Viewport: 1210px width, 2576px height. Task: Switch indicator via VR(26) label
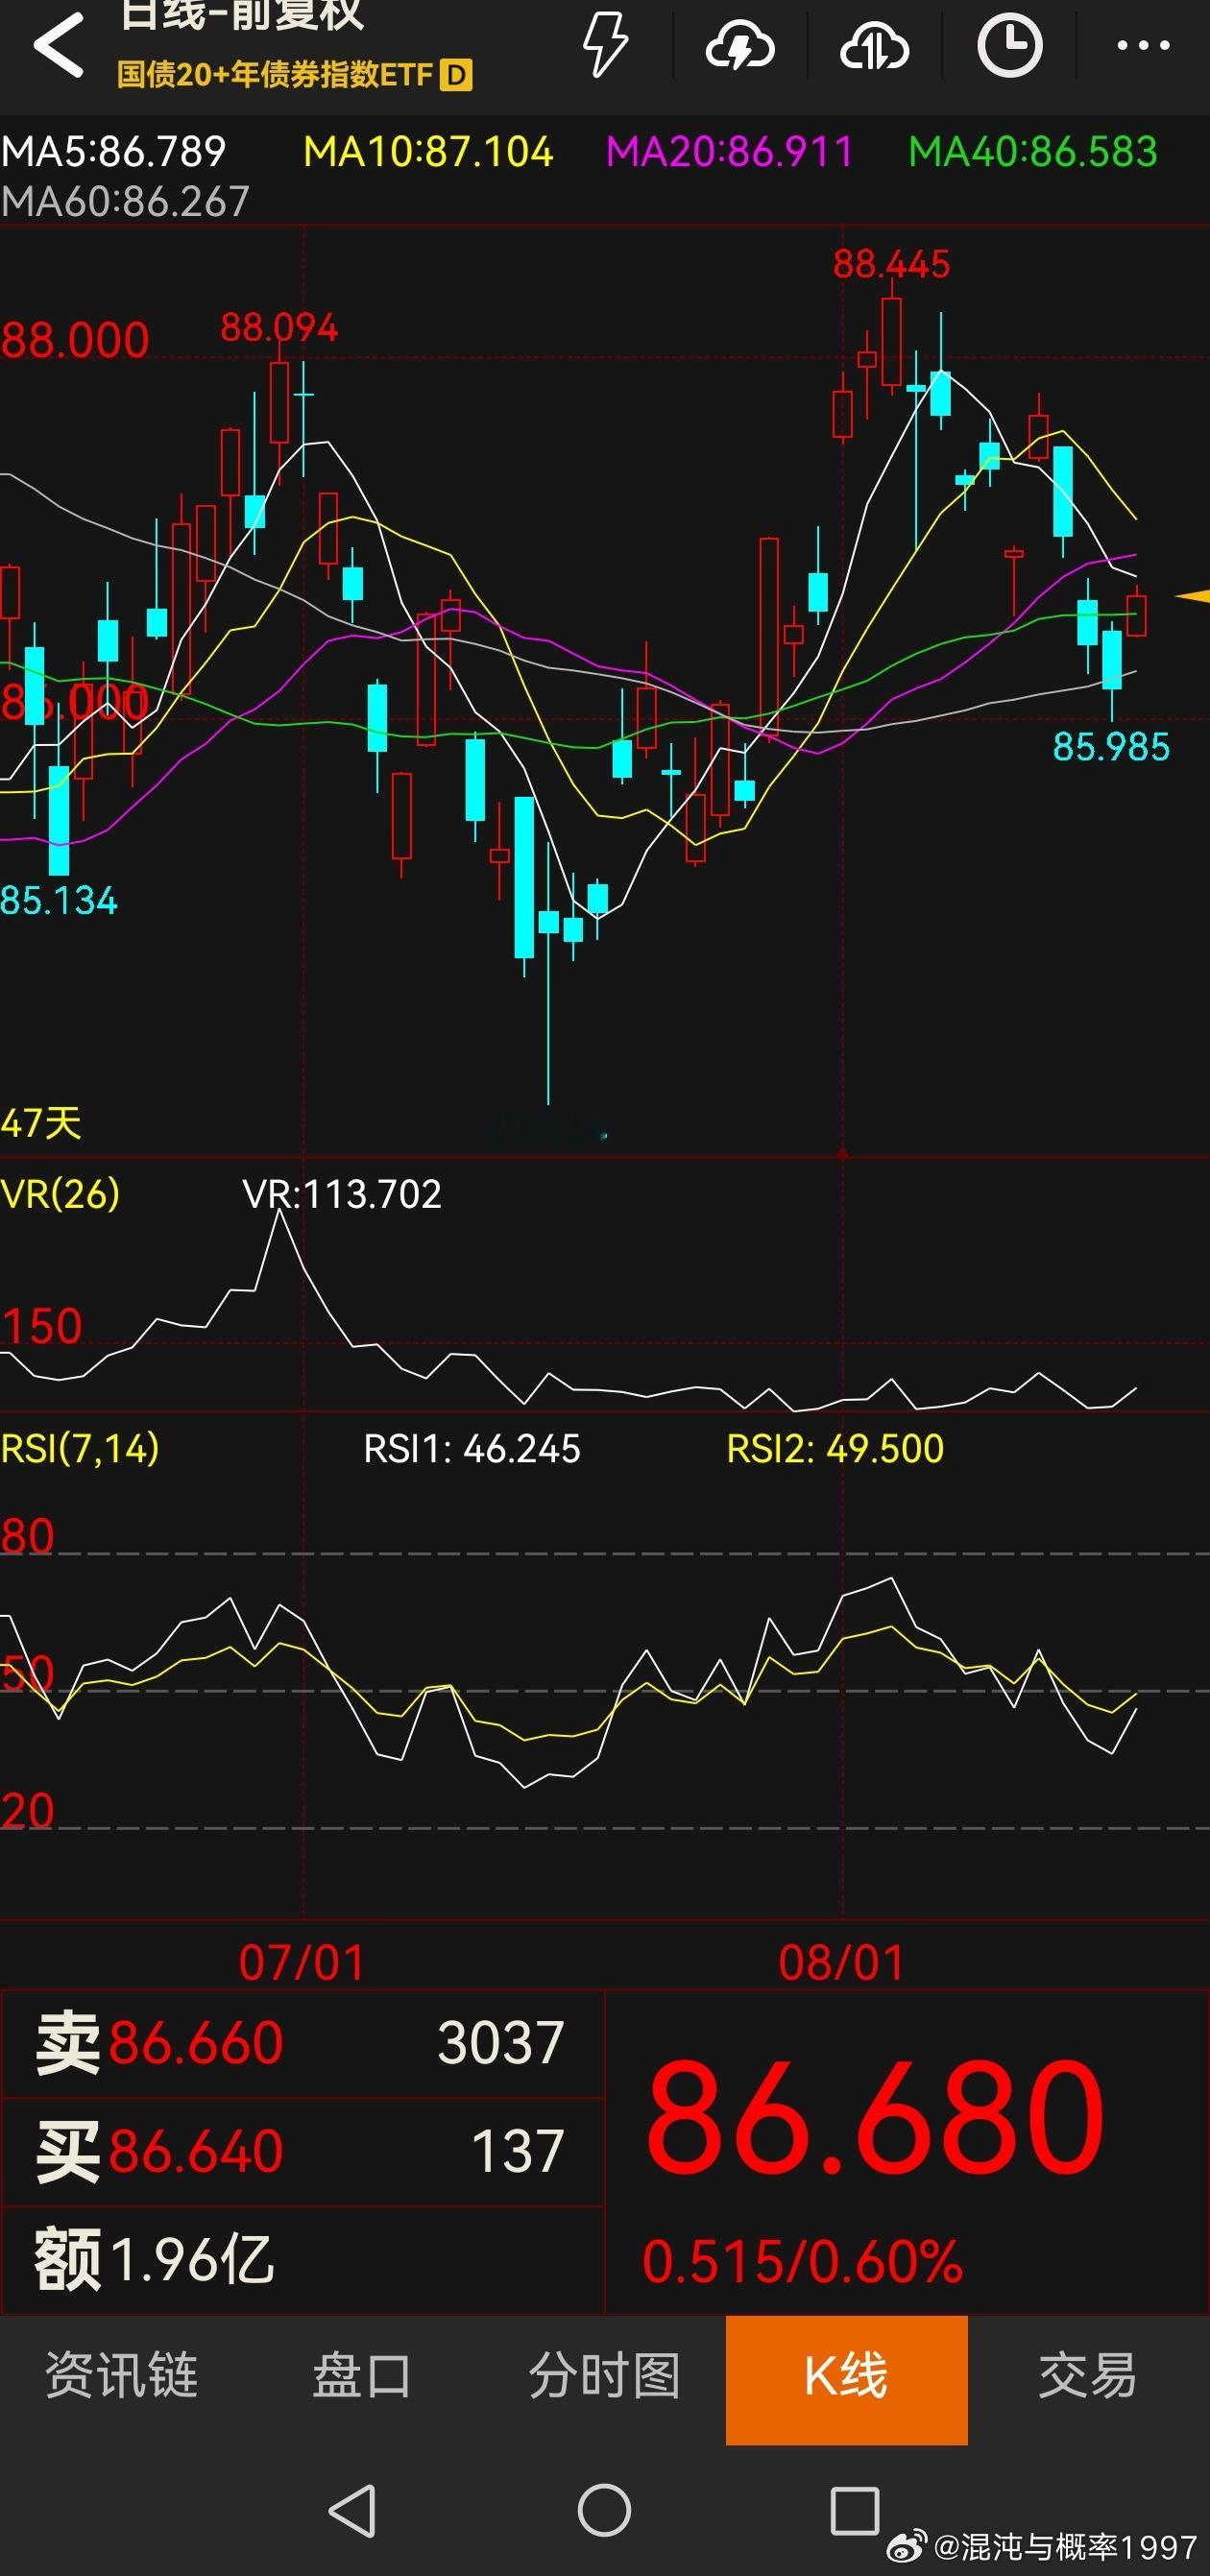pyautogui.click(x=60, y=1193)
